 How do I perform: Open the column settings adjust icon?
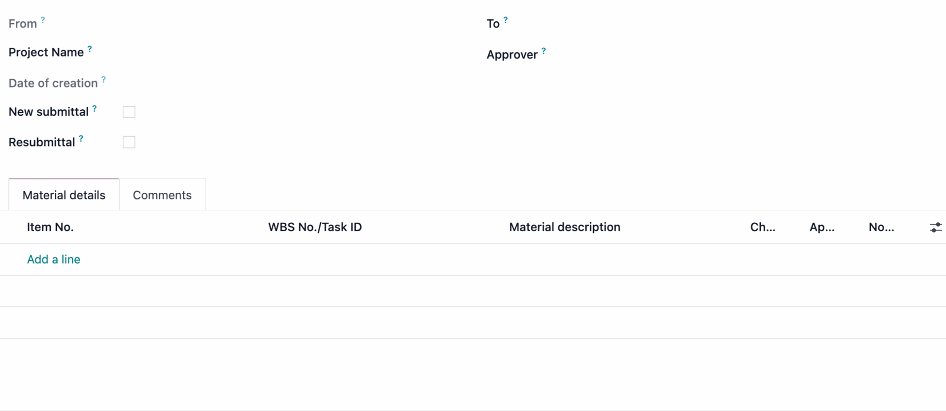(x=935, y=228)
